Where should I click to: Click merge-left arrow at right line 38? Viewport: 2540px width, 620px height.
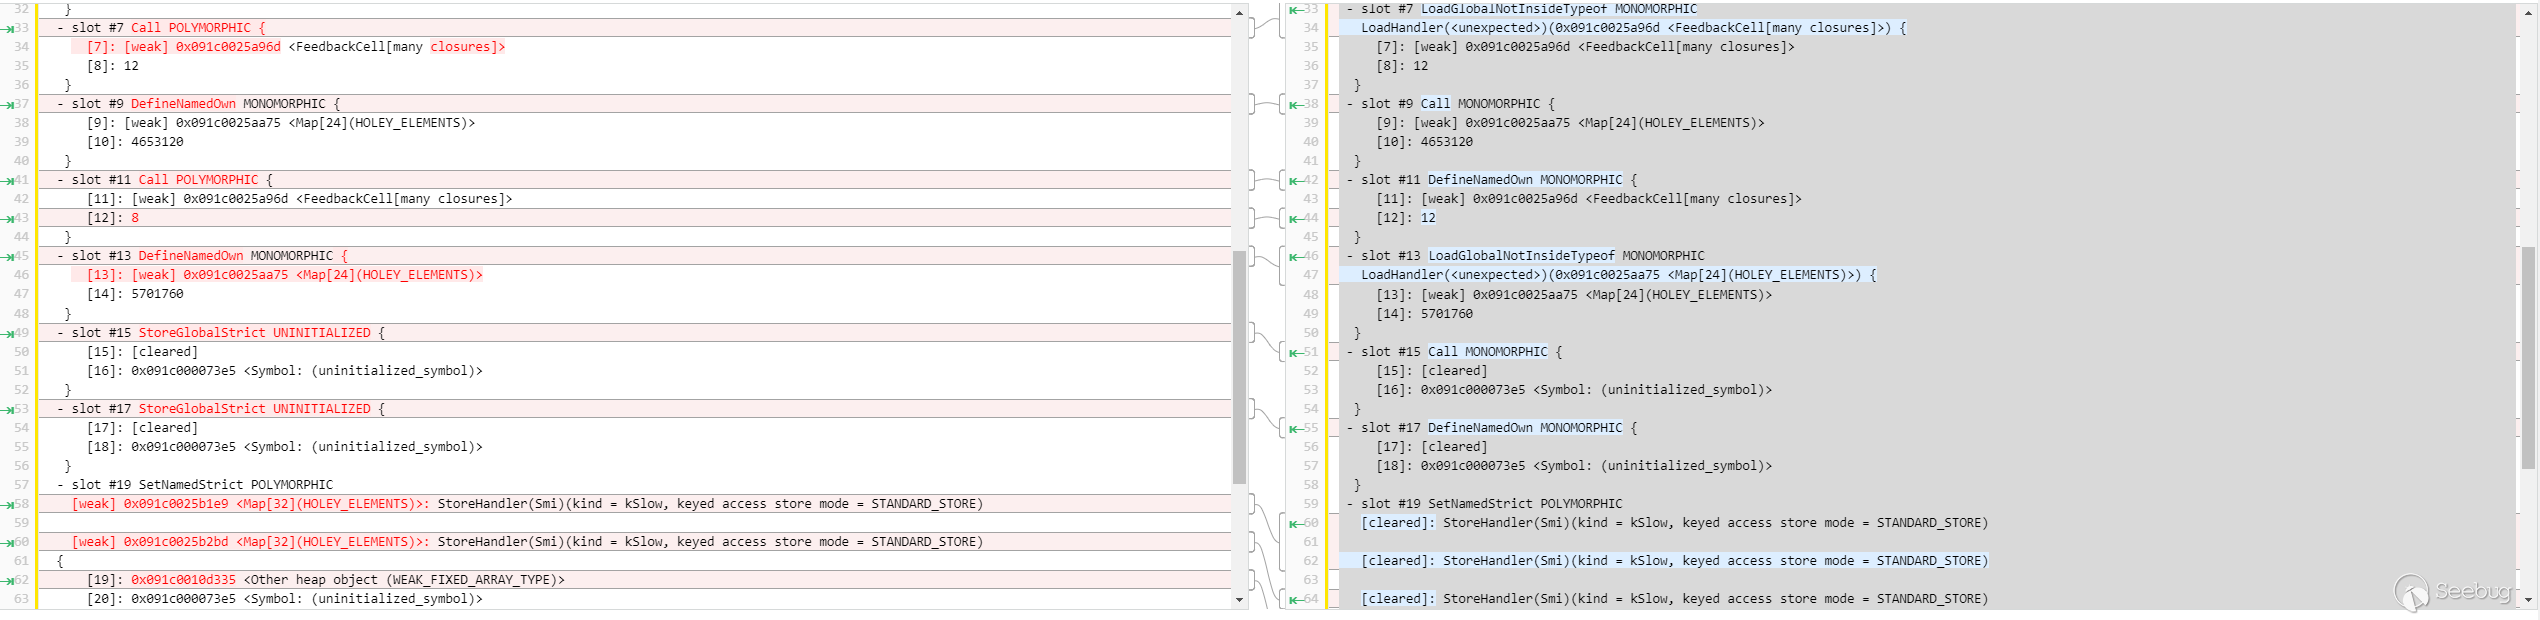click(x=1295, y=104)
